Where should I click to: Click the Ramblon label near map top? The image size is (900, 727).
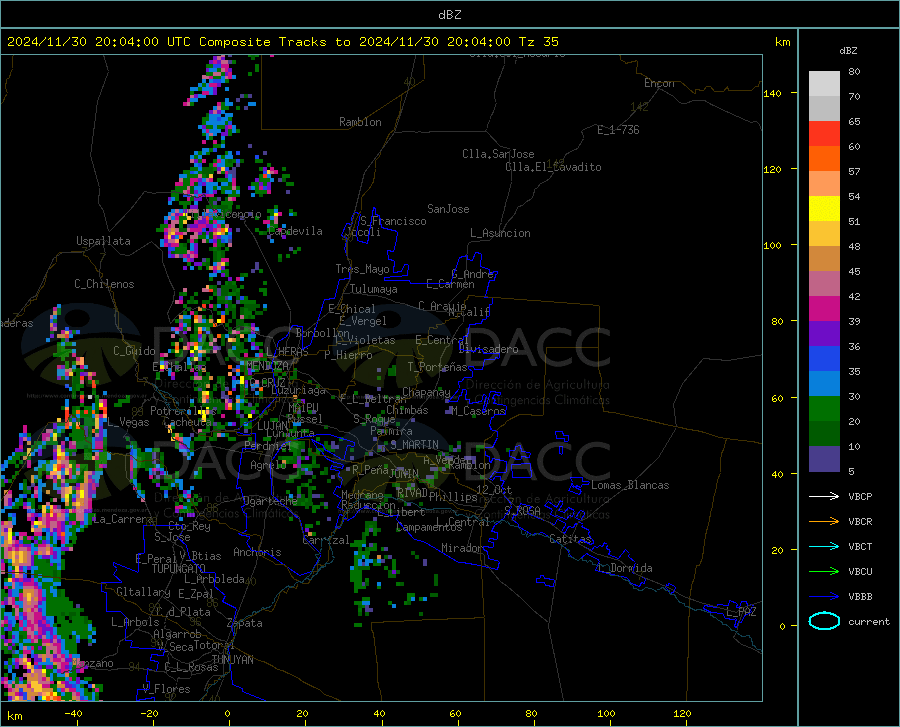(x=360, y=122)
